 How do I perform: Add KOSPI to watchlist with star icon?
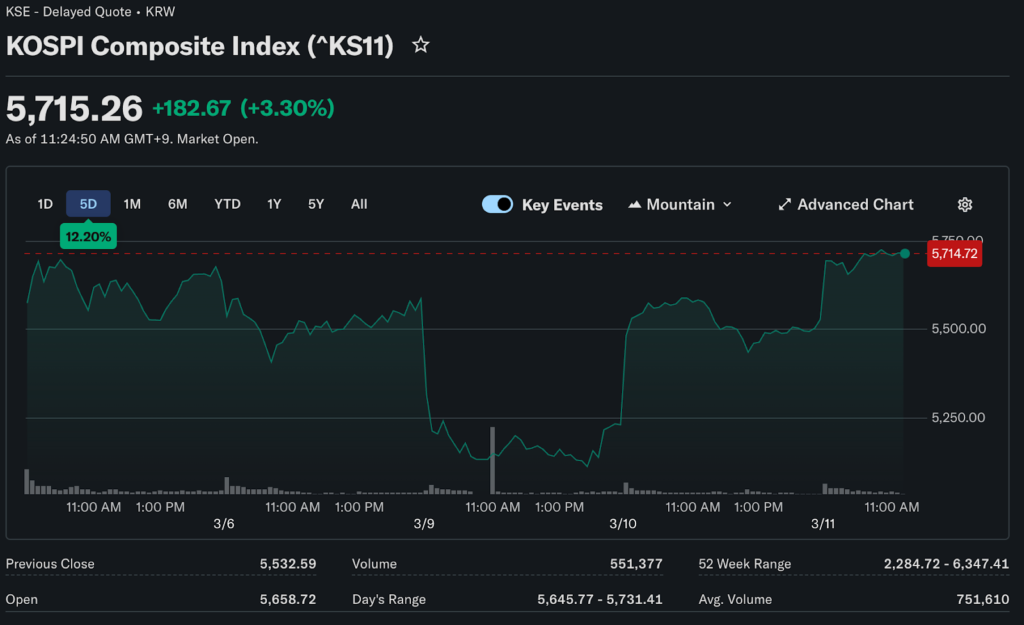(421, 45)
